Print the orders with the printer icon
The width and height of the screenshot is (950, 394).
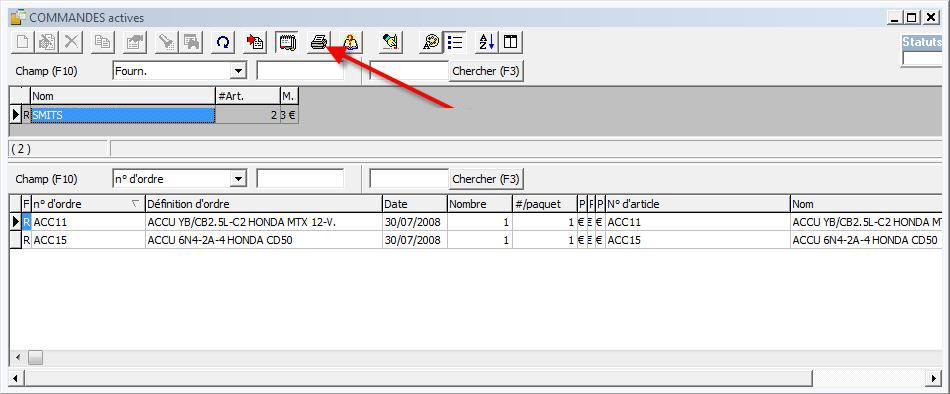pos(319,42)
